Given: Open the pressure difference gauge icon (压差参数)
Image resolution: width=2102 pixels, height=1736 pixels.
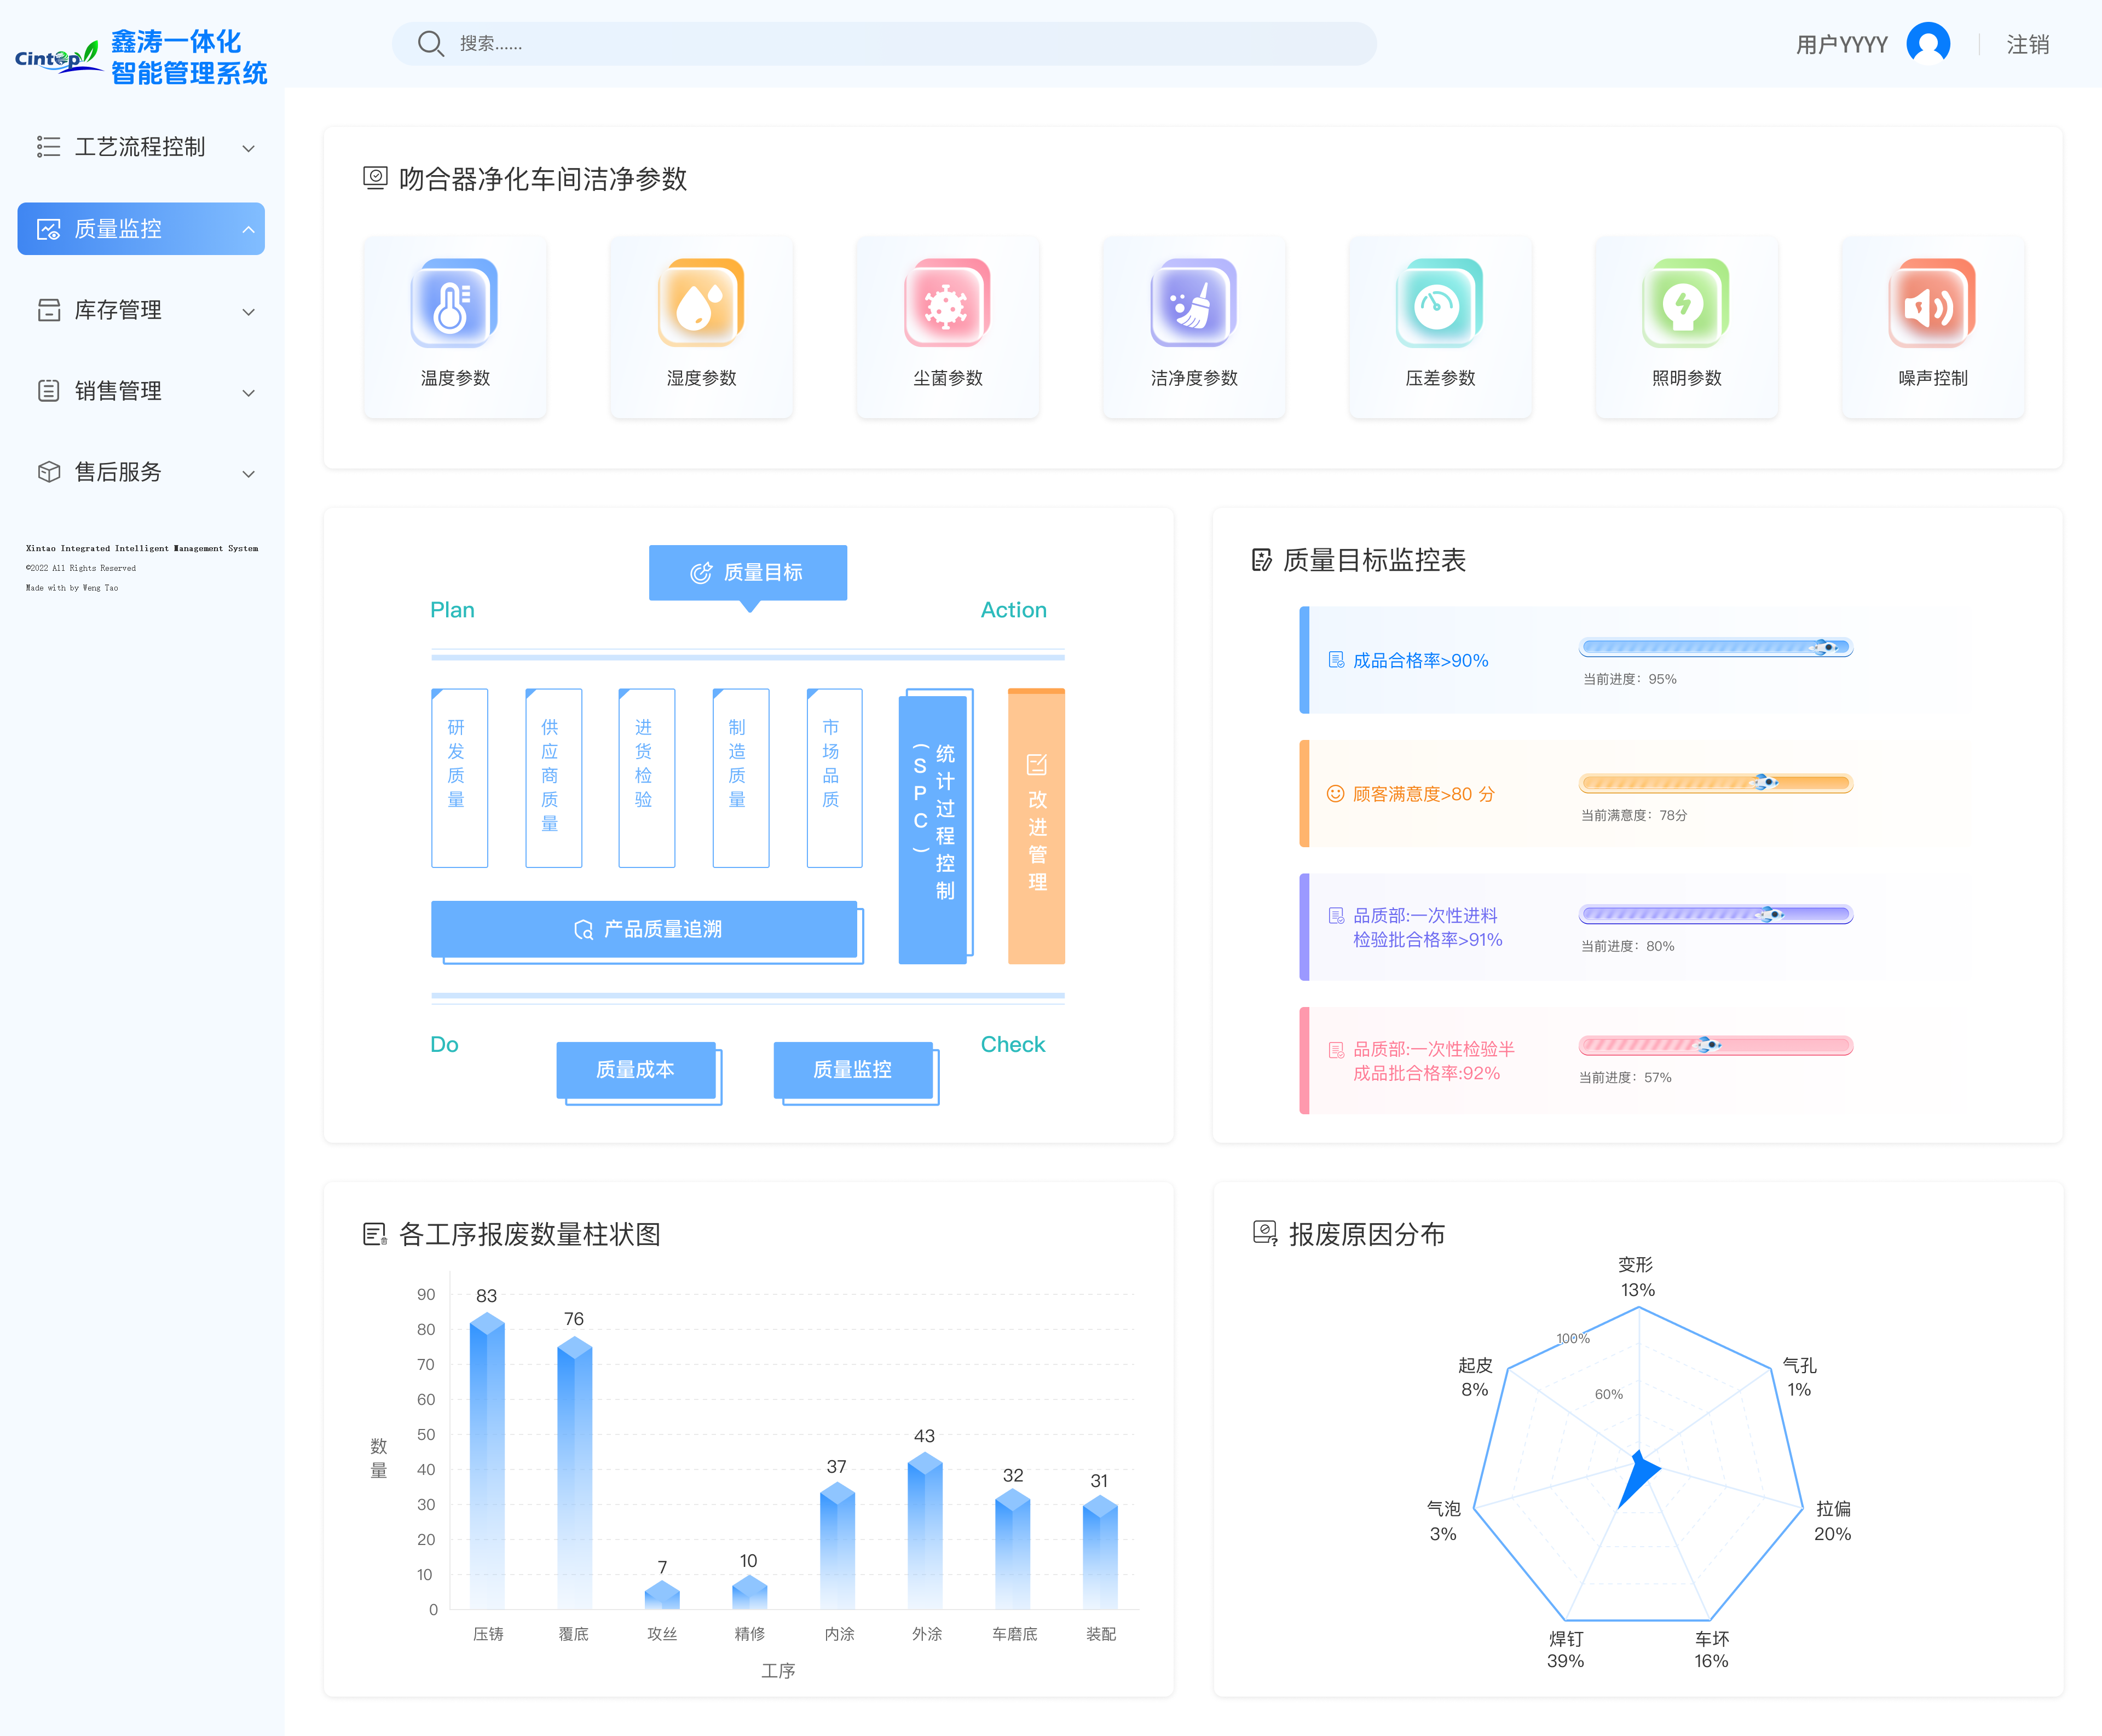Looking at the screenshot, I should 1439,303.
